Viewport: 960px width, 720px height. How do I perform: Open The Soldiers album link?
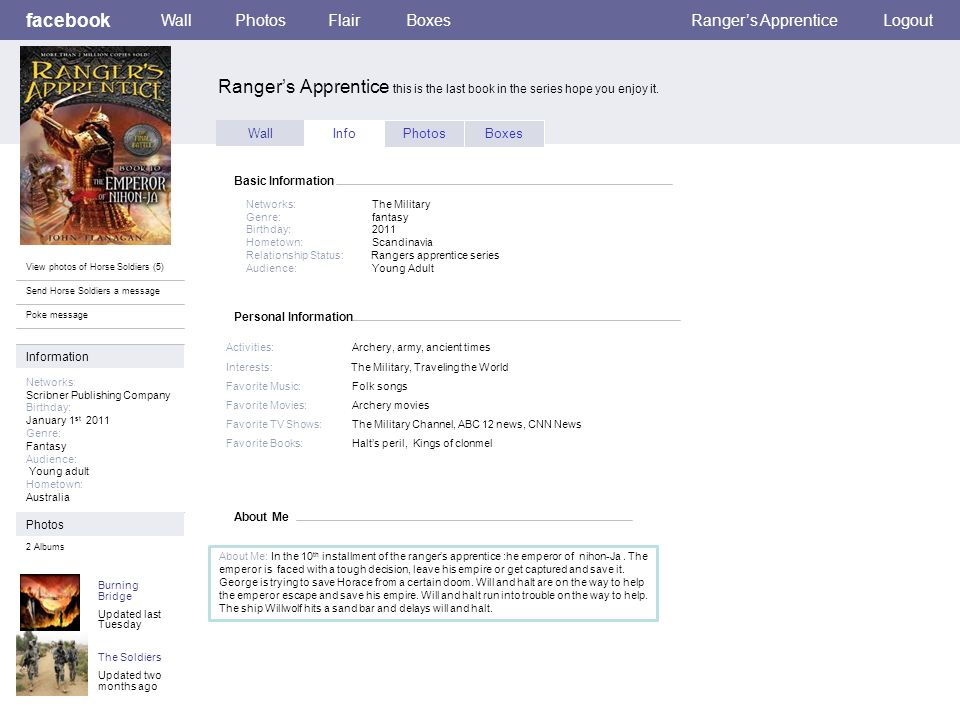pyautogui.click(x=130, y=657)
